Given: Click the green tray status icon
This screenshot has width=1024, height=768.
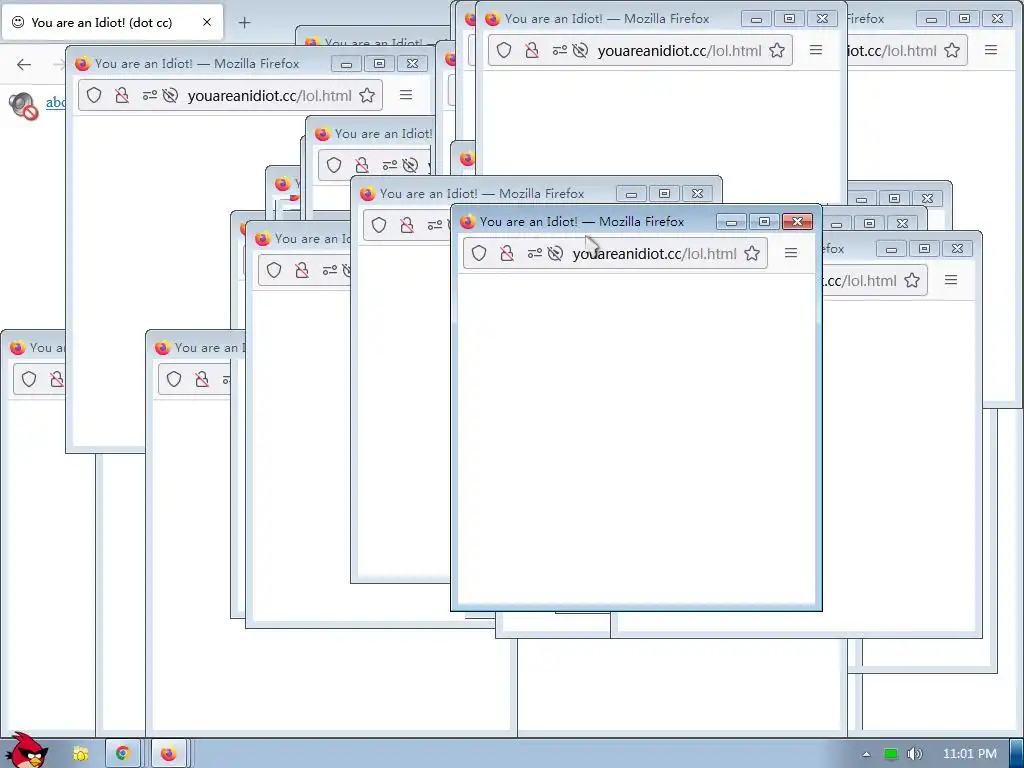Looking at the screenshot, I should click(x=891, y=754).
